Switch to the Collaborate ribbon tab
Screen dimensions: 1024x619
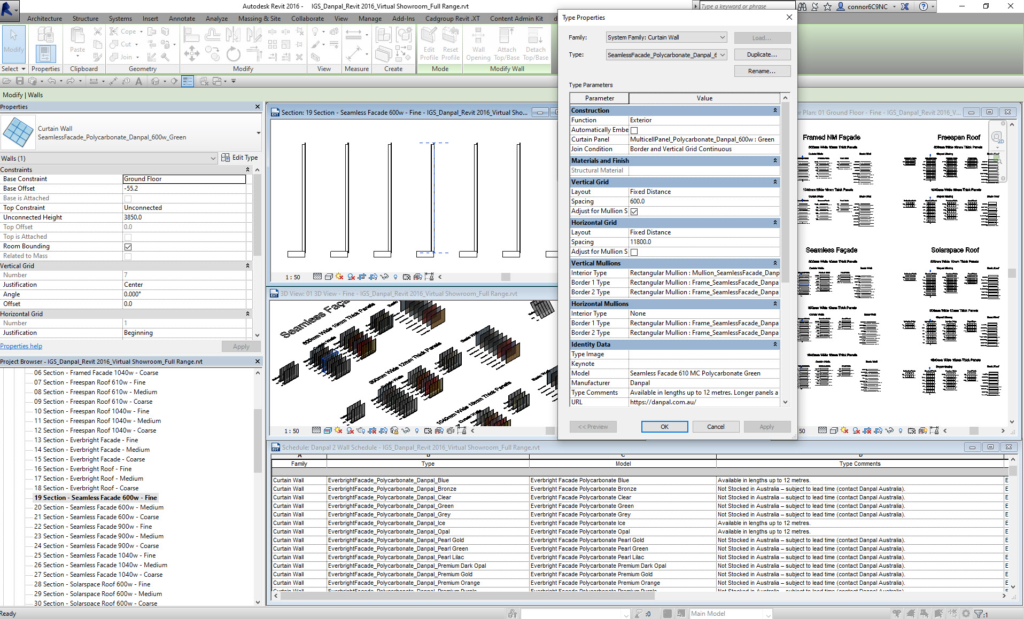pyautogui.click(x=307, y=19)
